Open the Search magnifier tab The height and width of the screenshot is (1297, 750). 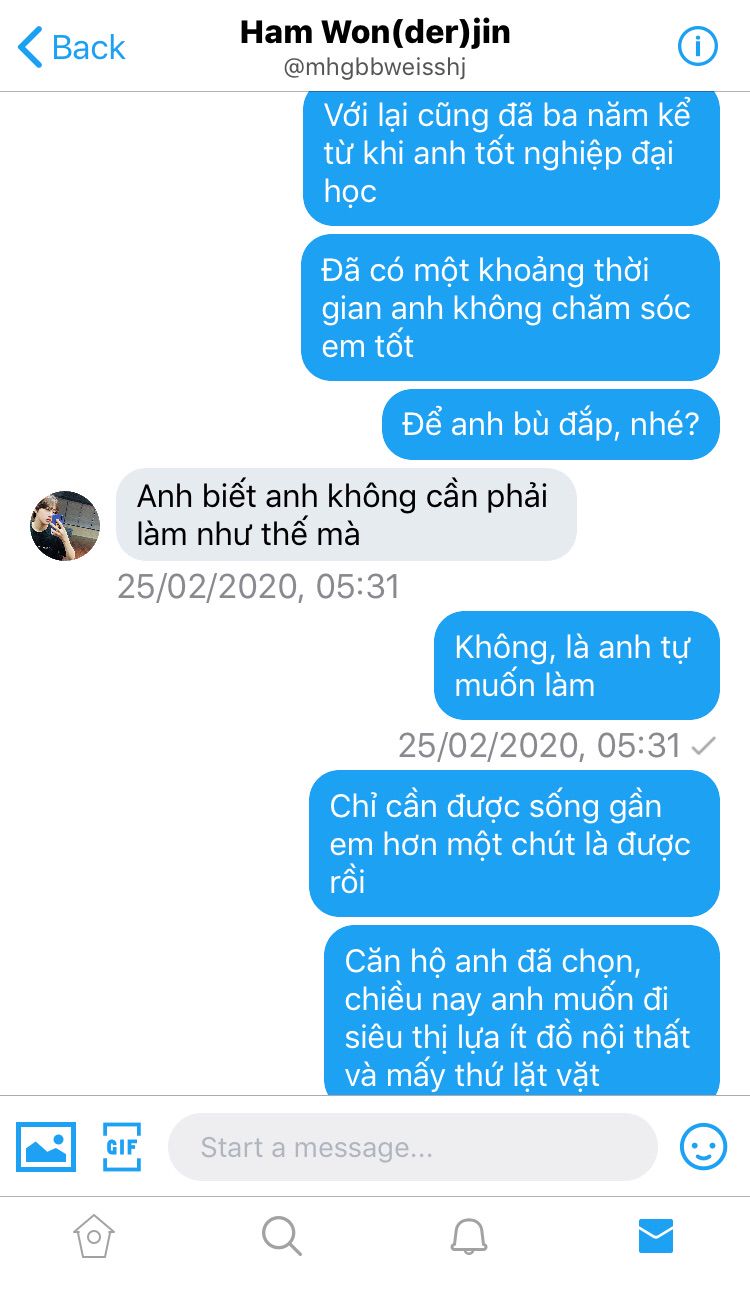tap(281, 1237)
